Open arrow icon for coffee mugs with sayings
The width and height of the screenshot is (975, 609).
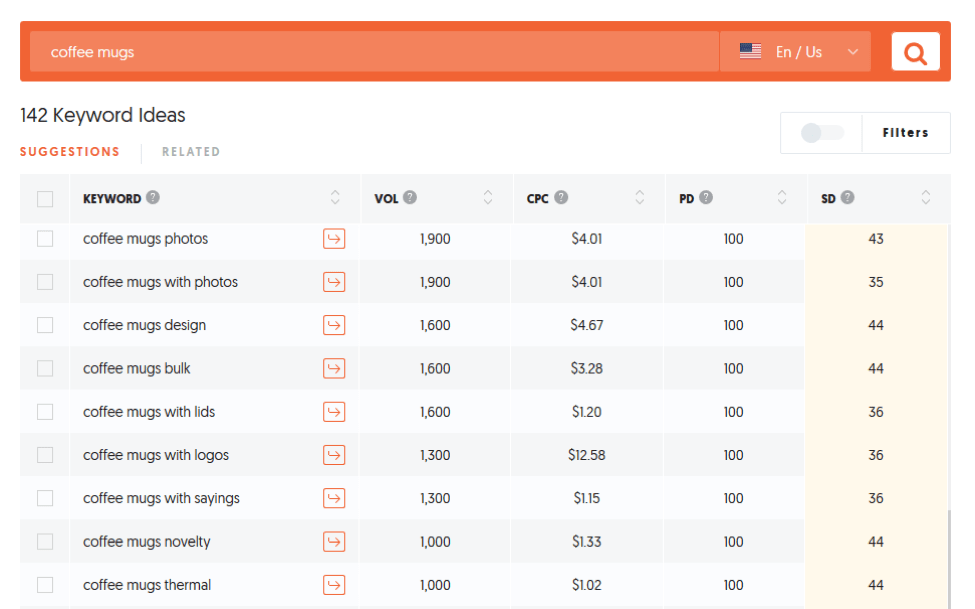coord(334,498)
